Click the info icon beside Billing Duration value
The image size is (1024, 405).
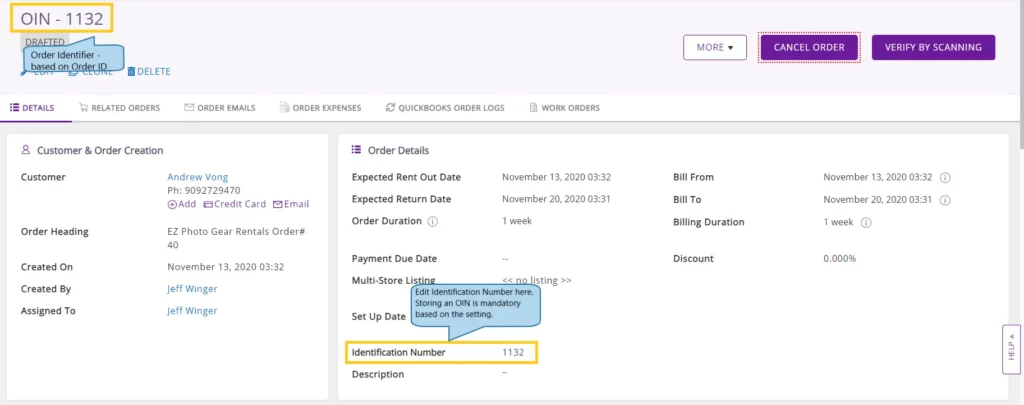tap(866, 222)
